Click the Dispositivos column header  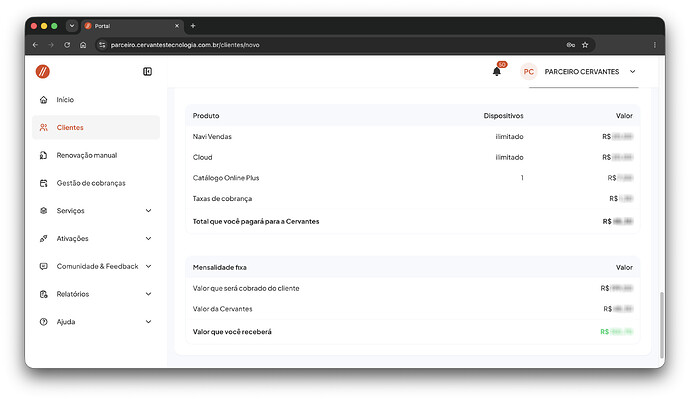point(503,116)
